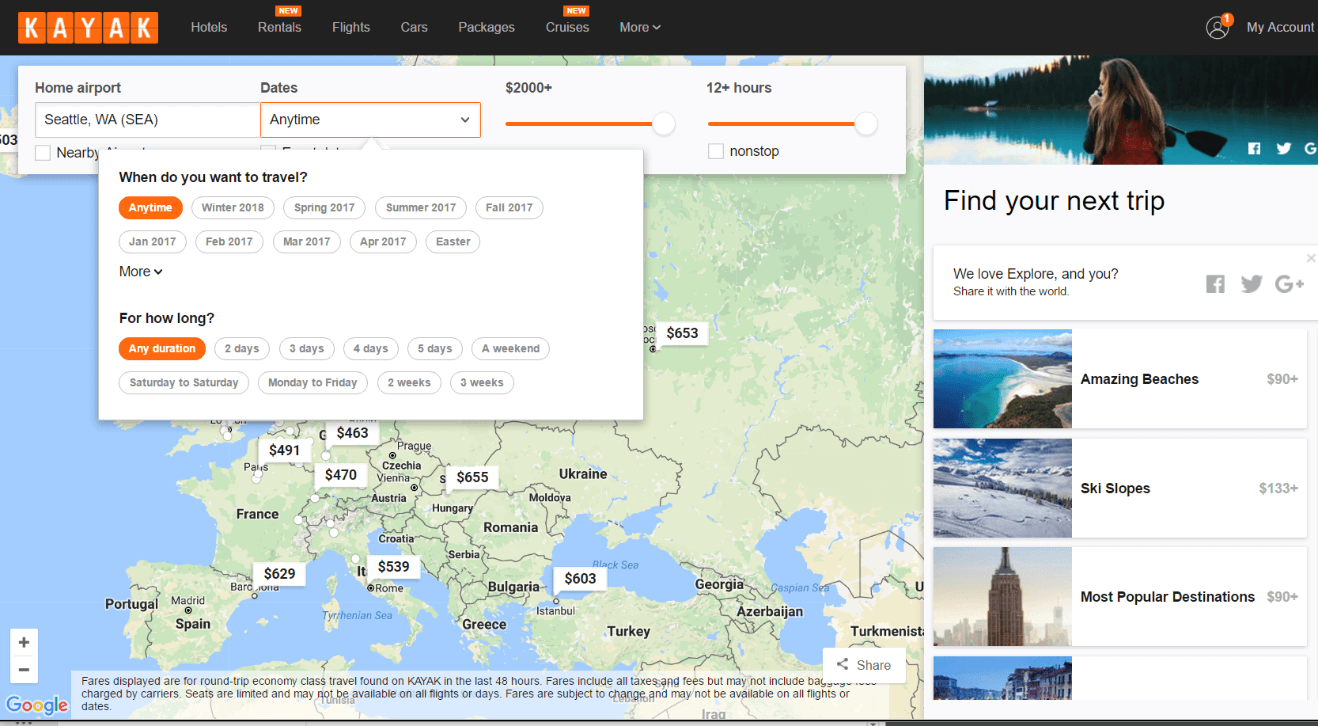
Task: Expand the More menu in top navigation
Action: coord(640,27)
